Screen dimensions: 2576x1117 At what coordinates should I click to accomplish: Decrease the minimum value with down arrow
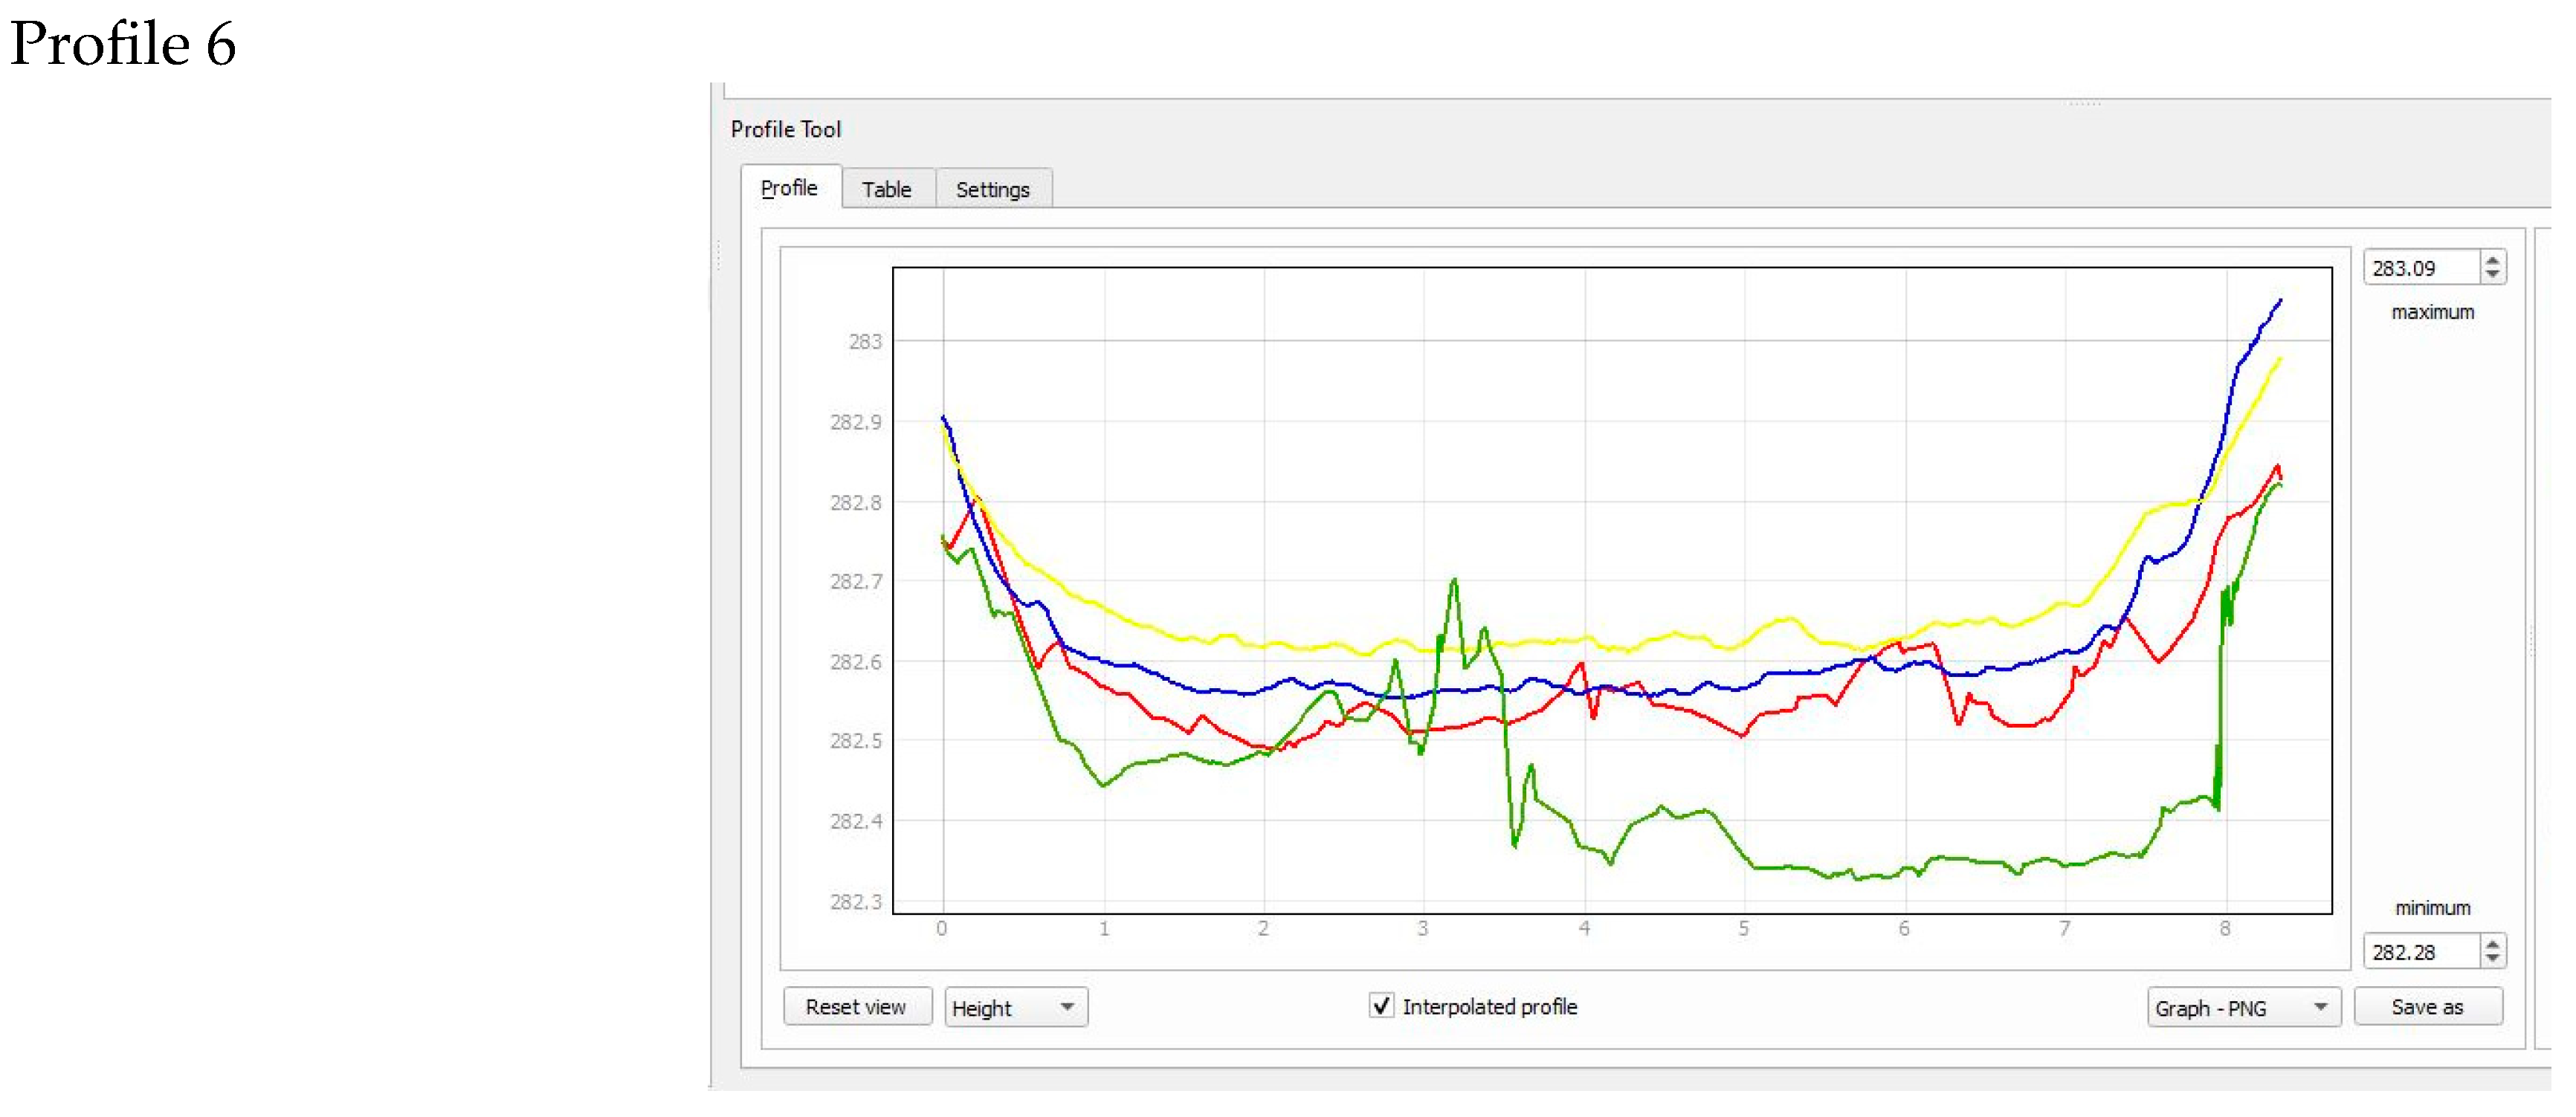click(x=2493, y=958)
